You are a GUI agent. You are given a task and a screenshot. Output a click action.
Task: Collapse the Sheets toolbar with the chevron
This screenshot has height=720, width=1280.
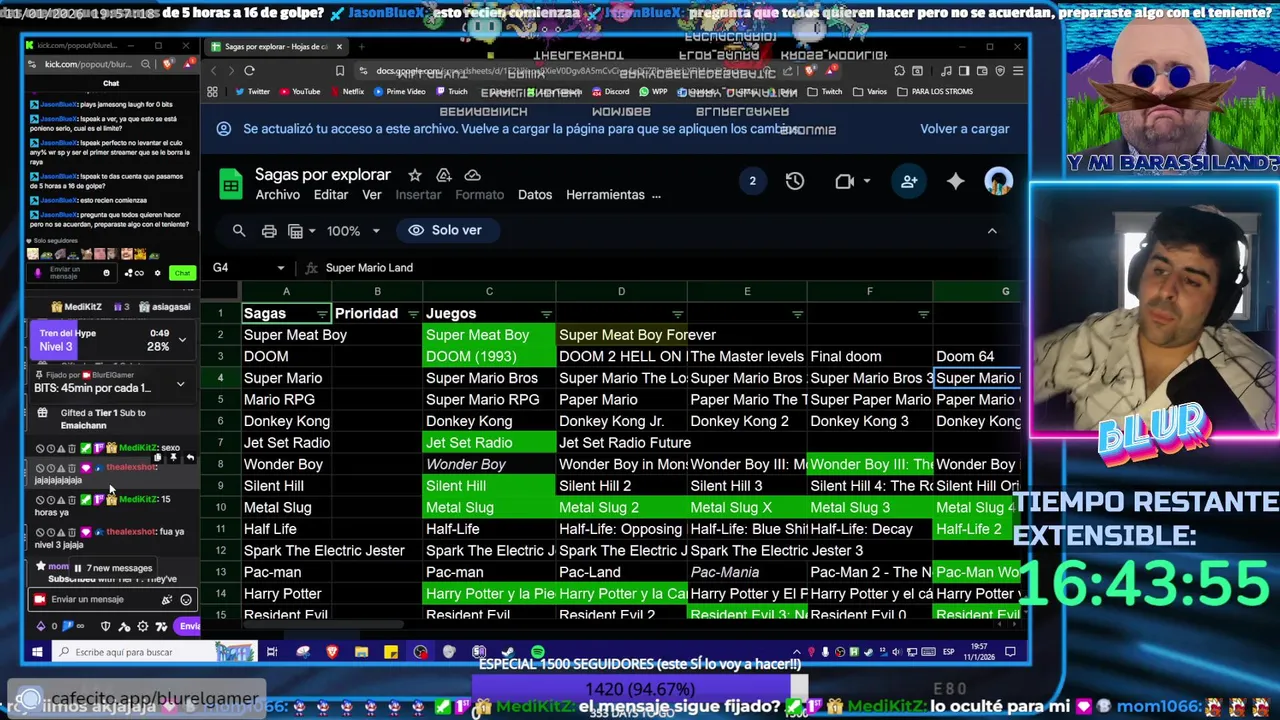coord(992,231)
